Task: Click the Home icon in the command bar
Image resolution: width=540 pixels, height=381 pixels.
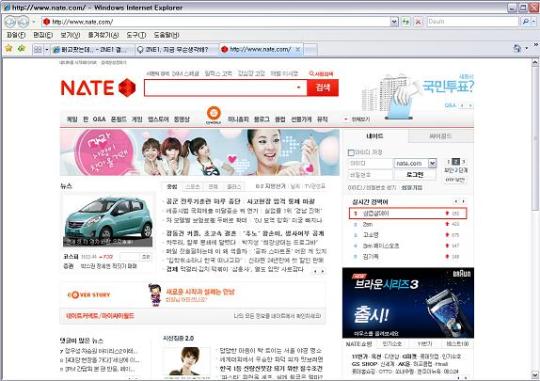Action: pos(517,49)
